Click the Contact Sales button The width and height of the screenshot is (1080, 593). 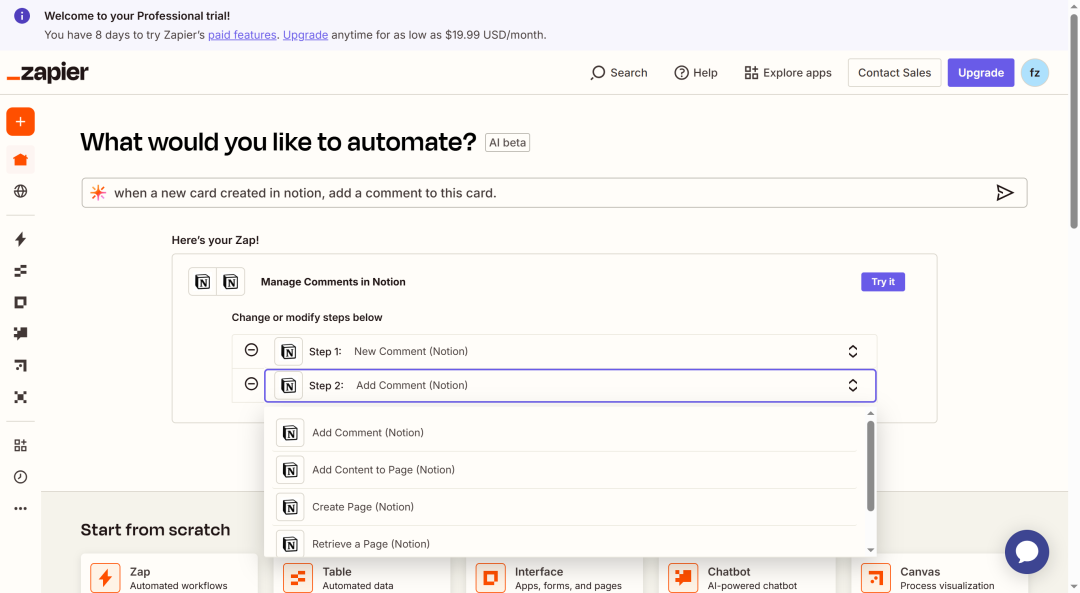click(894, 73)
